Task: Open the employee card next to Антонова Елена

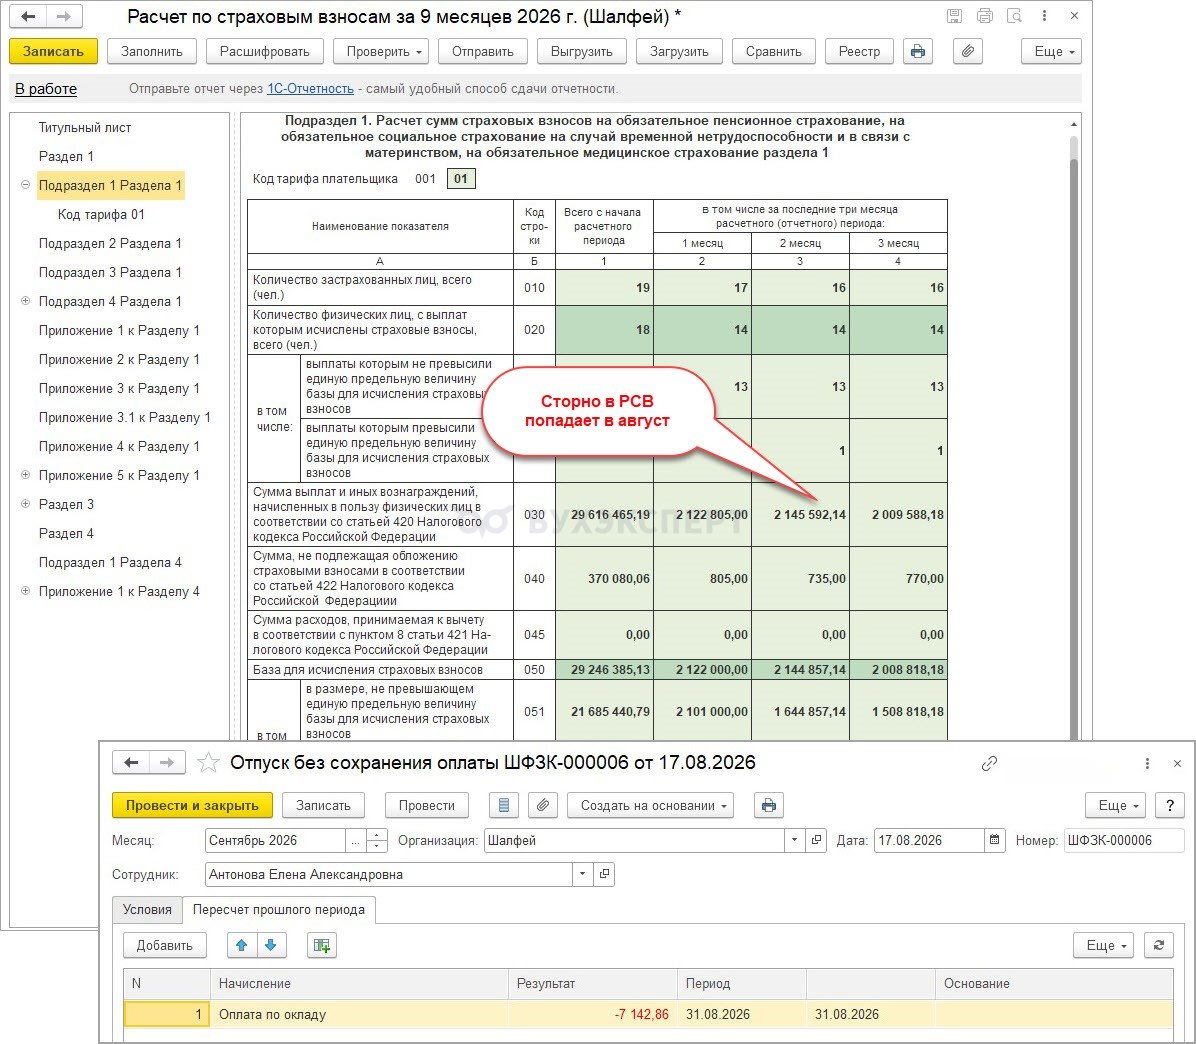Action: [604, 874]
